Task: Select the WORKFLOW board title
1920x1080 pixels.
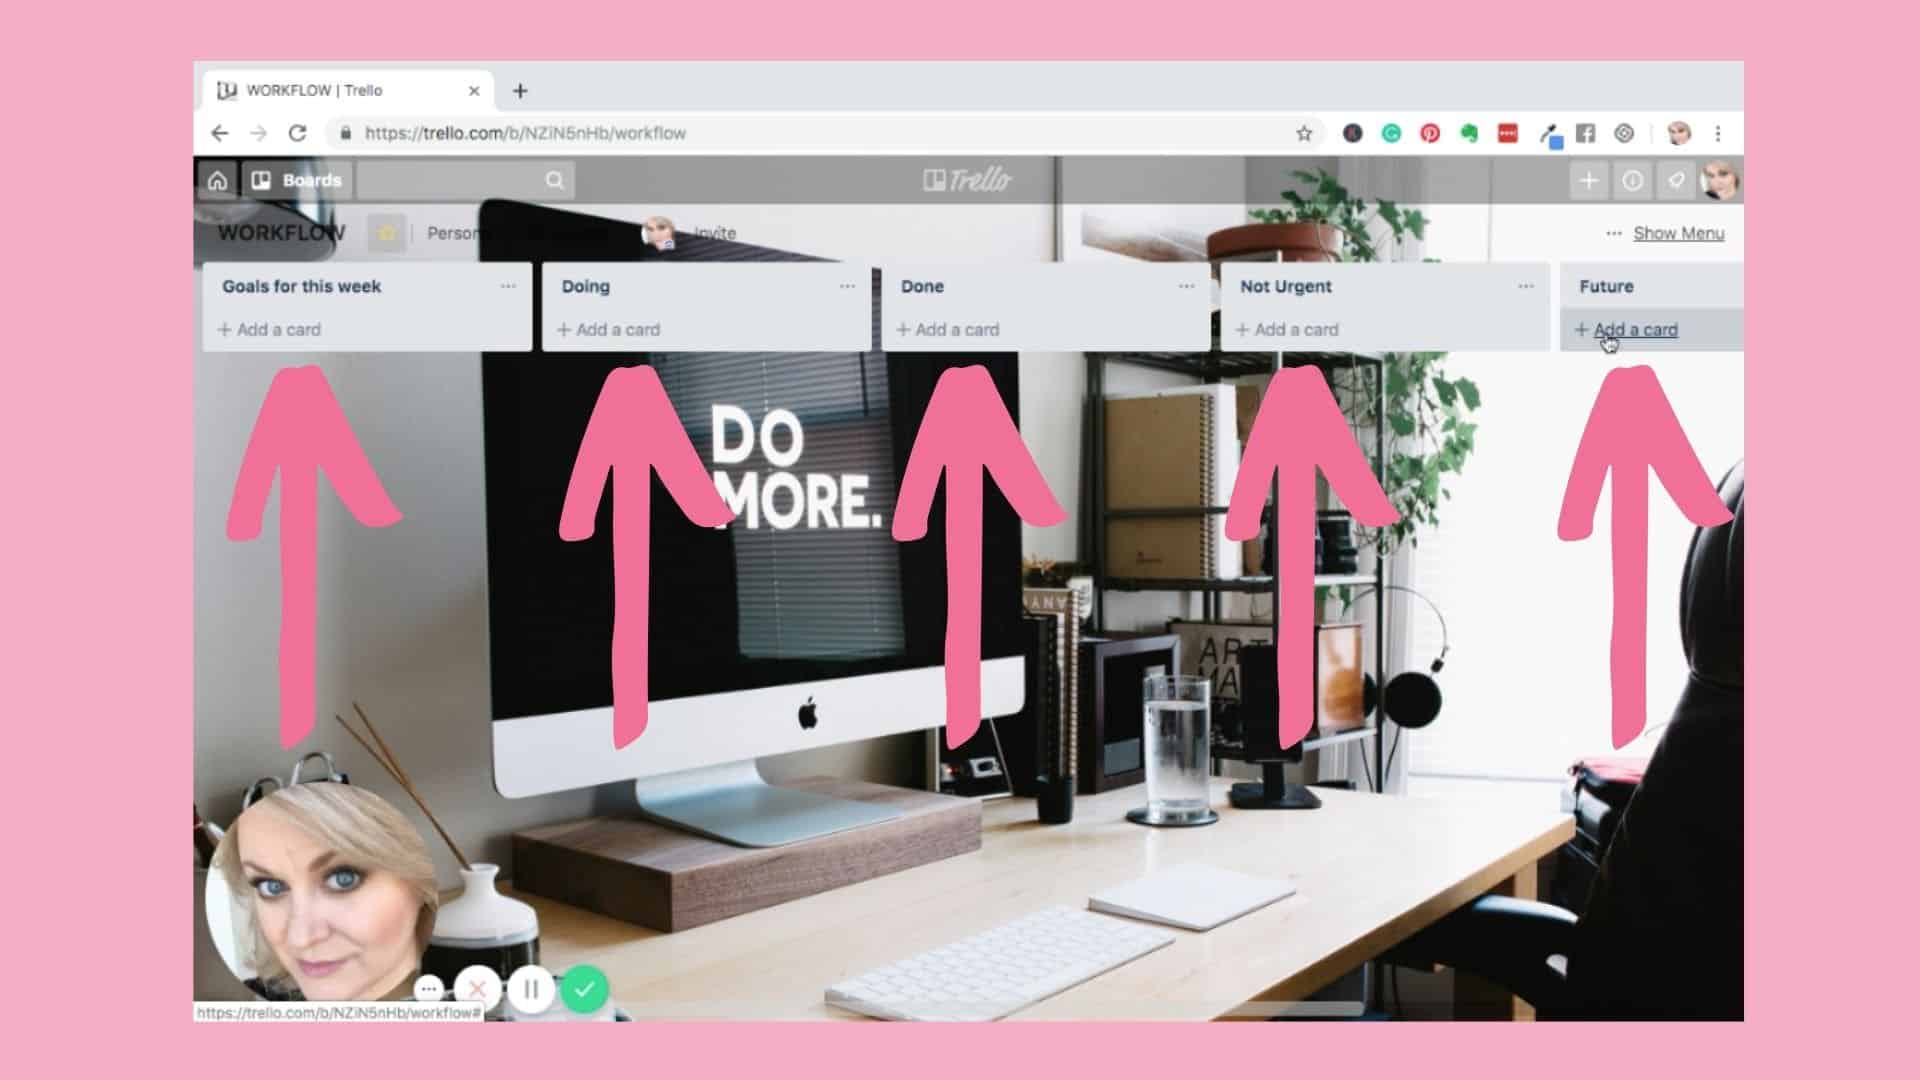Action: tap(282, 232)
